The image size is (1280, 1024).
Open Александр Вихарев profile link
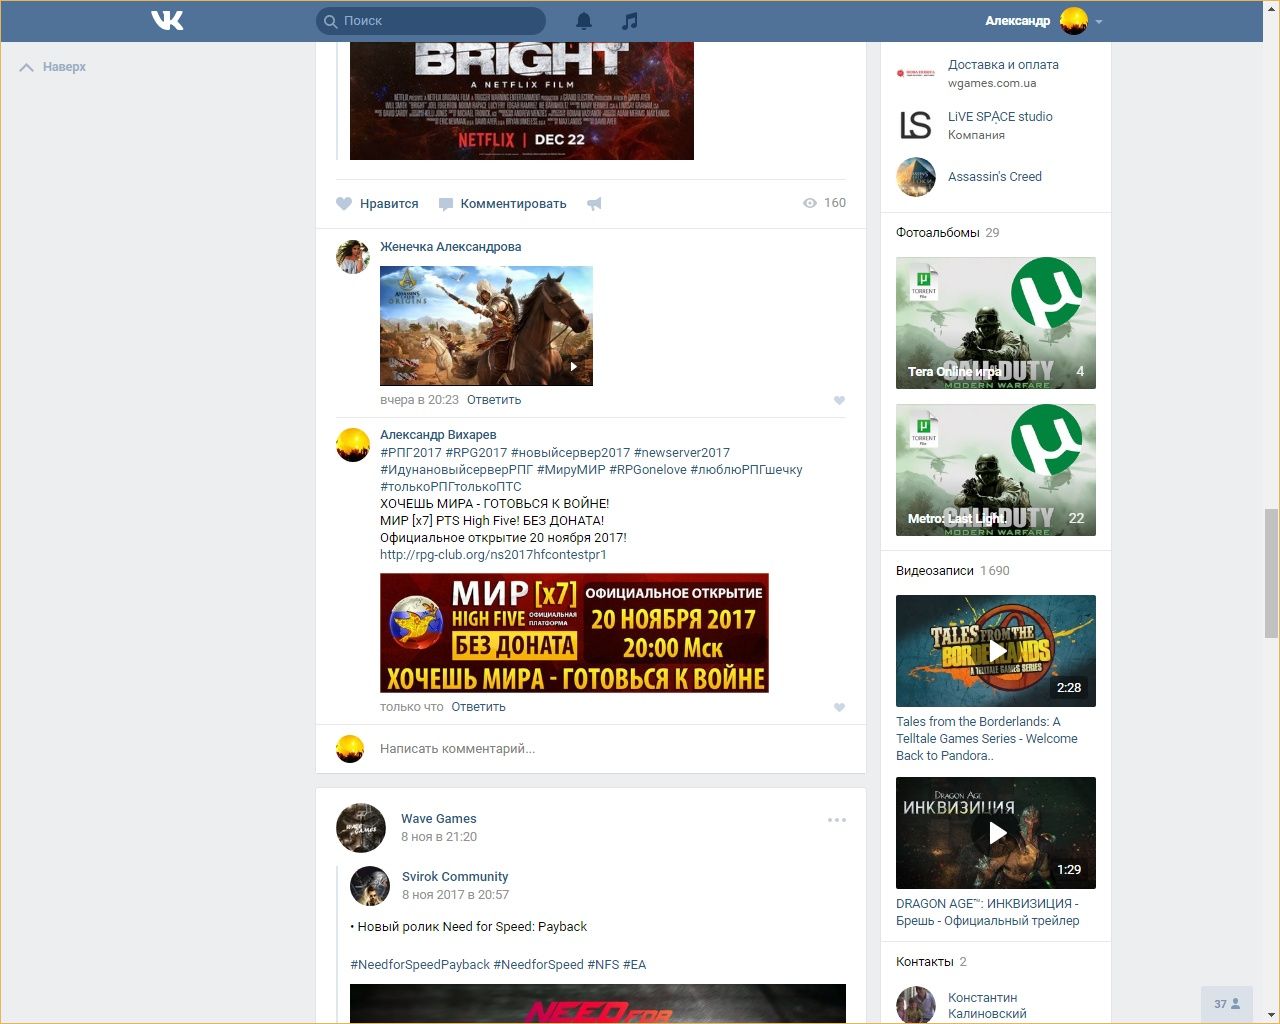(x=438, y=435)
